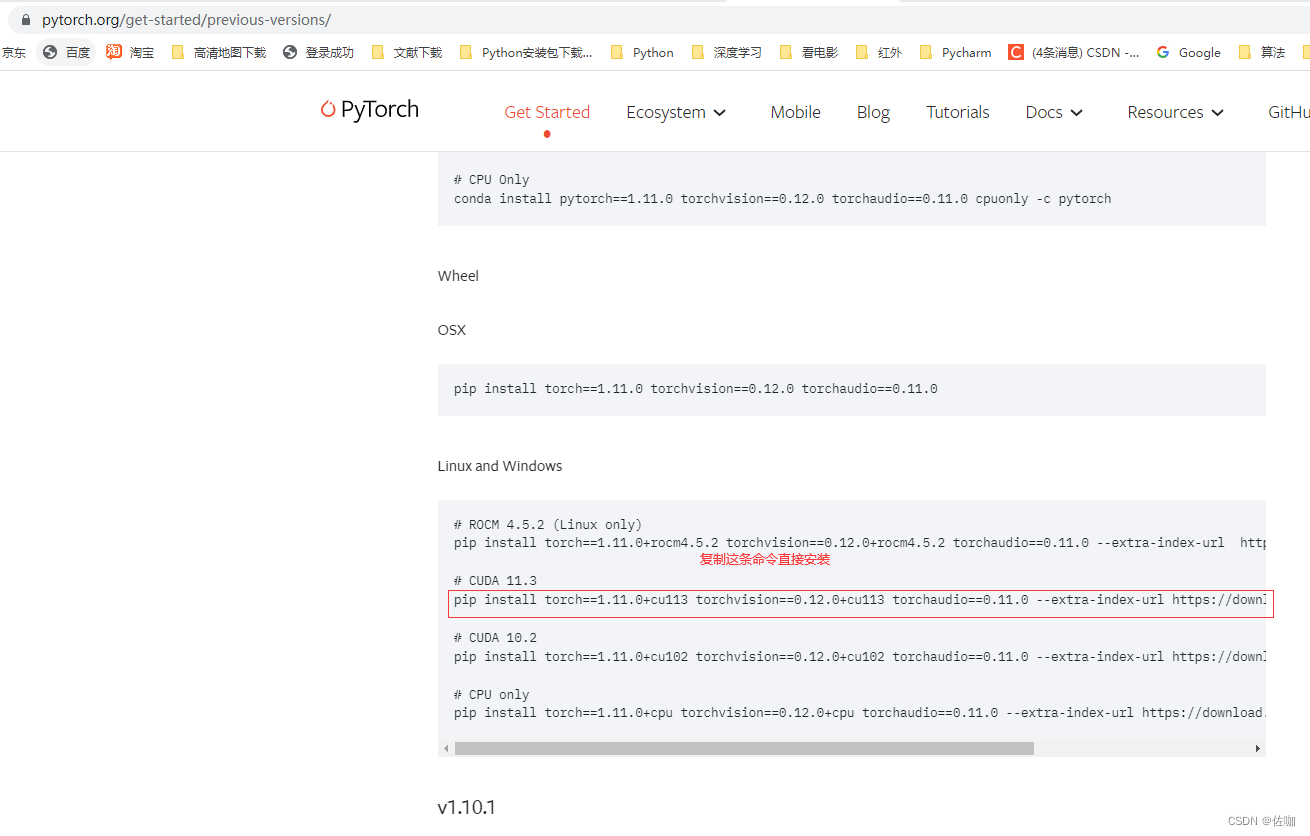Image resolution: width=1310 pixels, height=836 pixels.
Task: Expand the Ecosystem dropdown menu
Action: click(x=676, y=112)
